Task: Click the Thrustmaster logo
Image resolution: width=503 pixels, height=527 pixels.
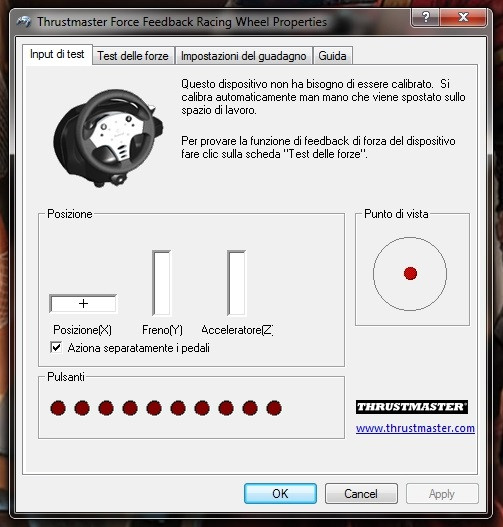Action: [x=412, y=407]
